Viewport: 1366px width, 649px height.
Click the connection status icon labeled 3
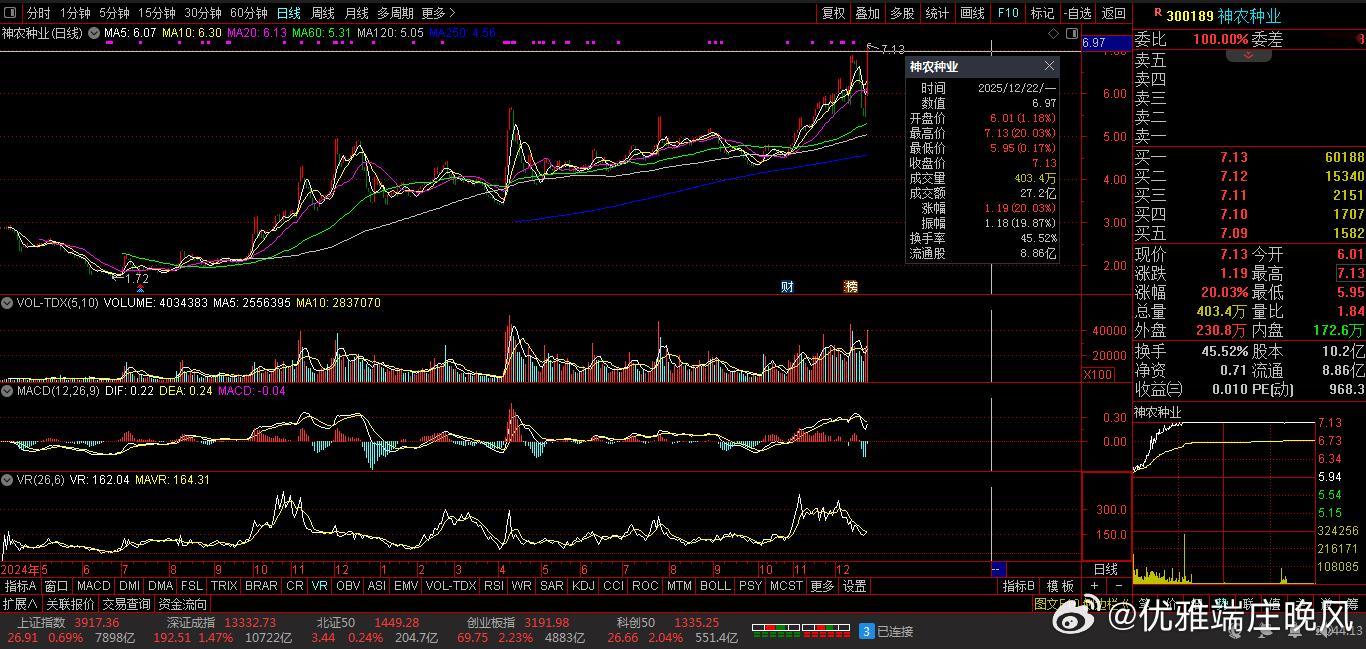coord(867,631)
